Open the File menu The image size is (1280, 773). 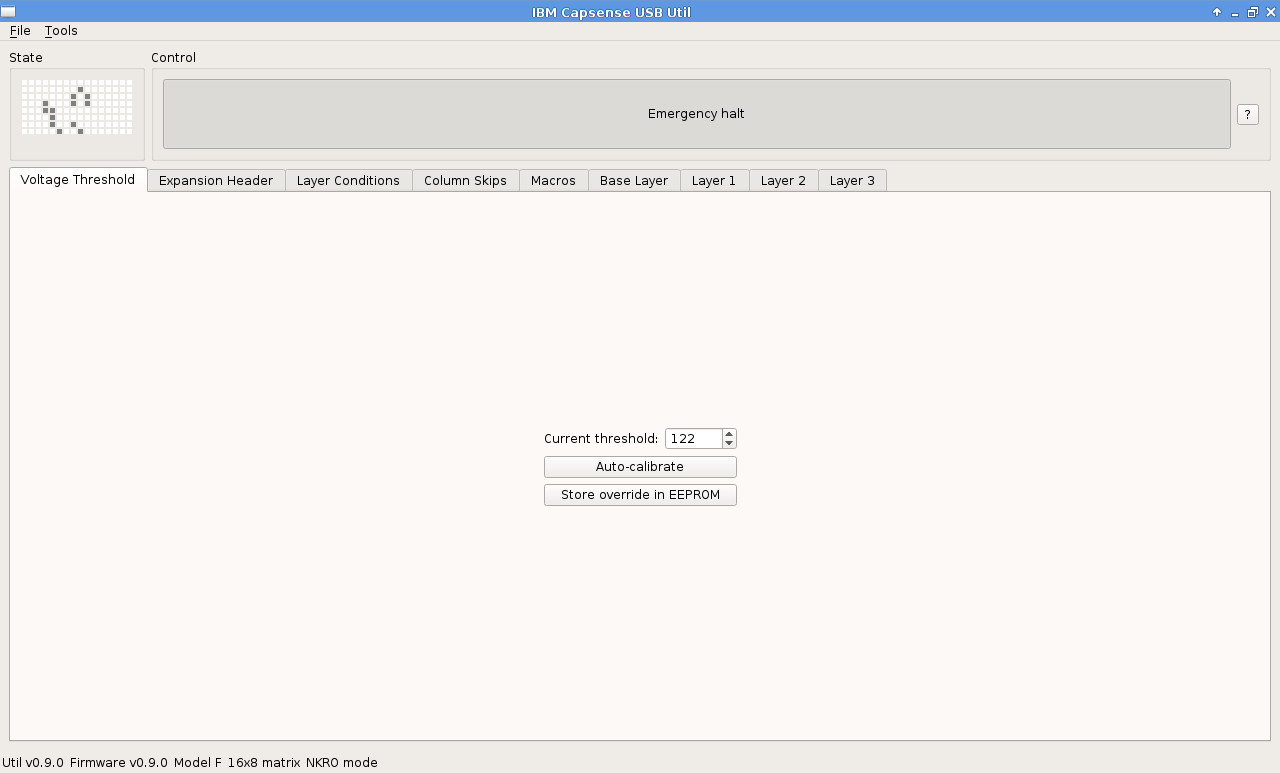tap(20, 31)
